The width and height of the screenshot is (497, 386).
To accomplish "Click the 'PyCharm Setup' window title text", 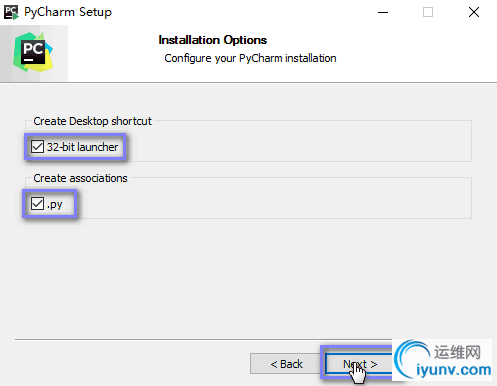I will coord(68,12).
